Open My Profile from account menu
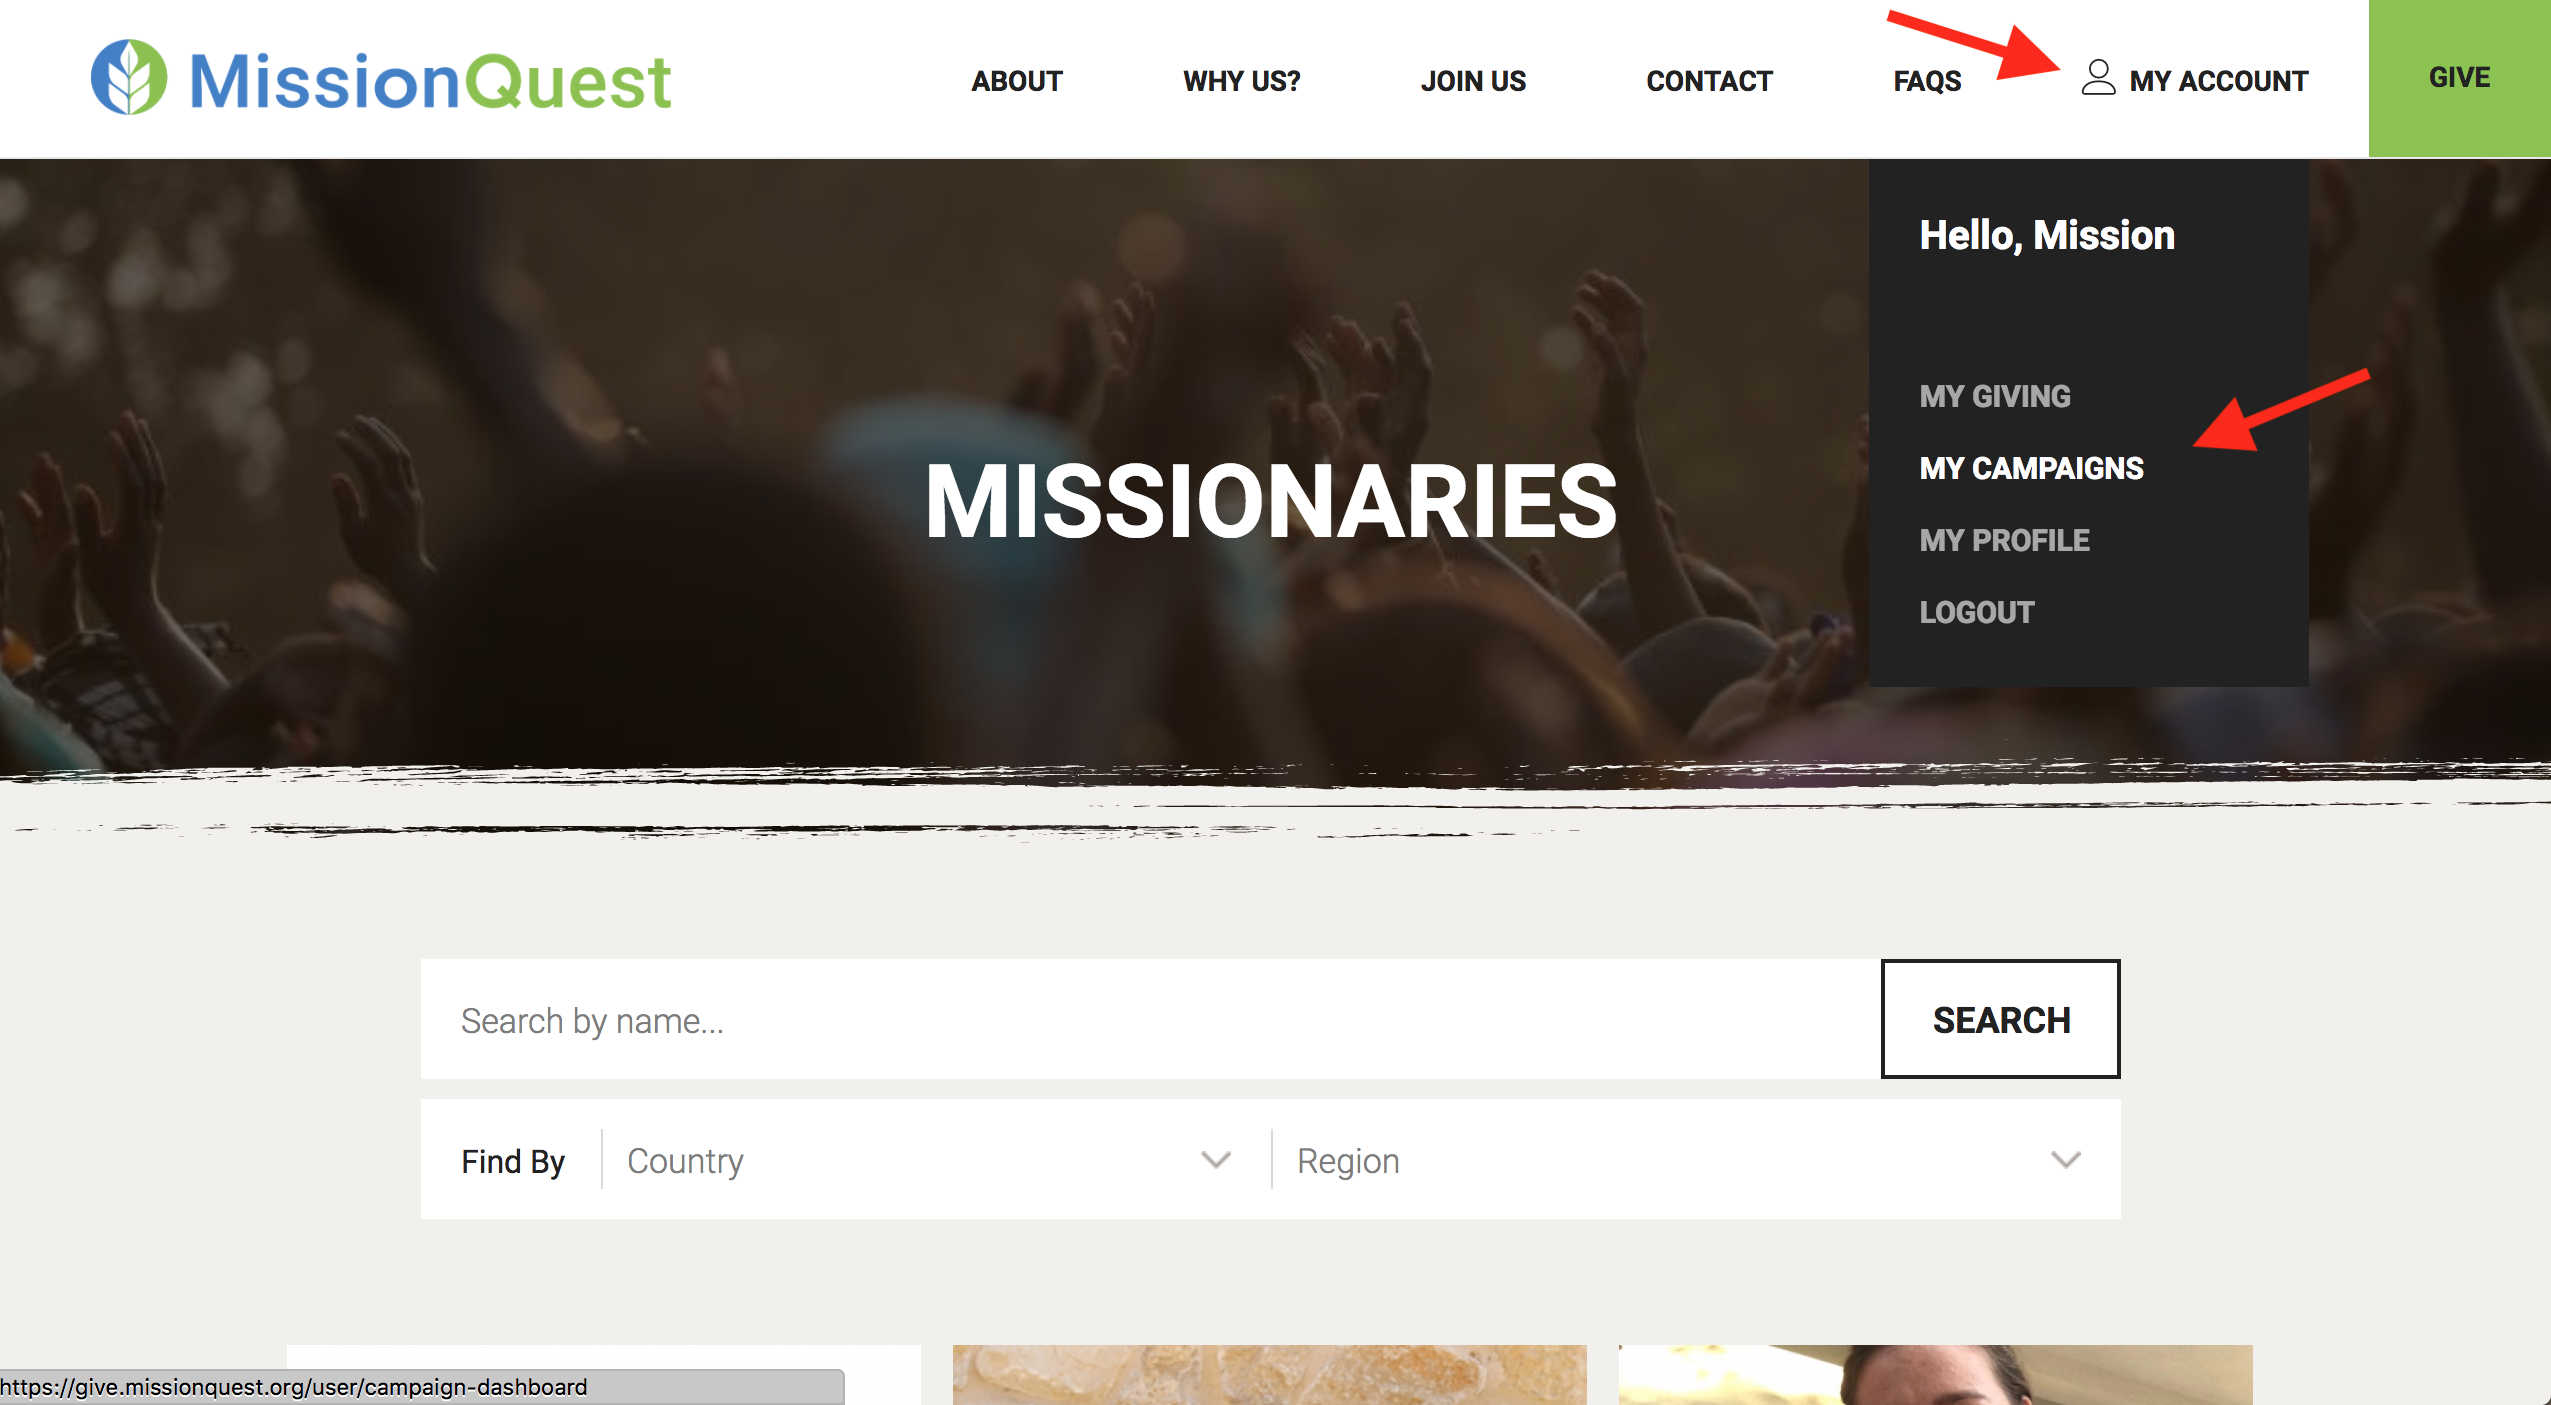The width and height of the screenshot is (2551, 1405). tap(2004, 540)
